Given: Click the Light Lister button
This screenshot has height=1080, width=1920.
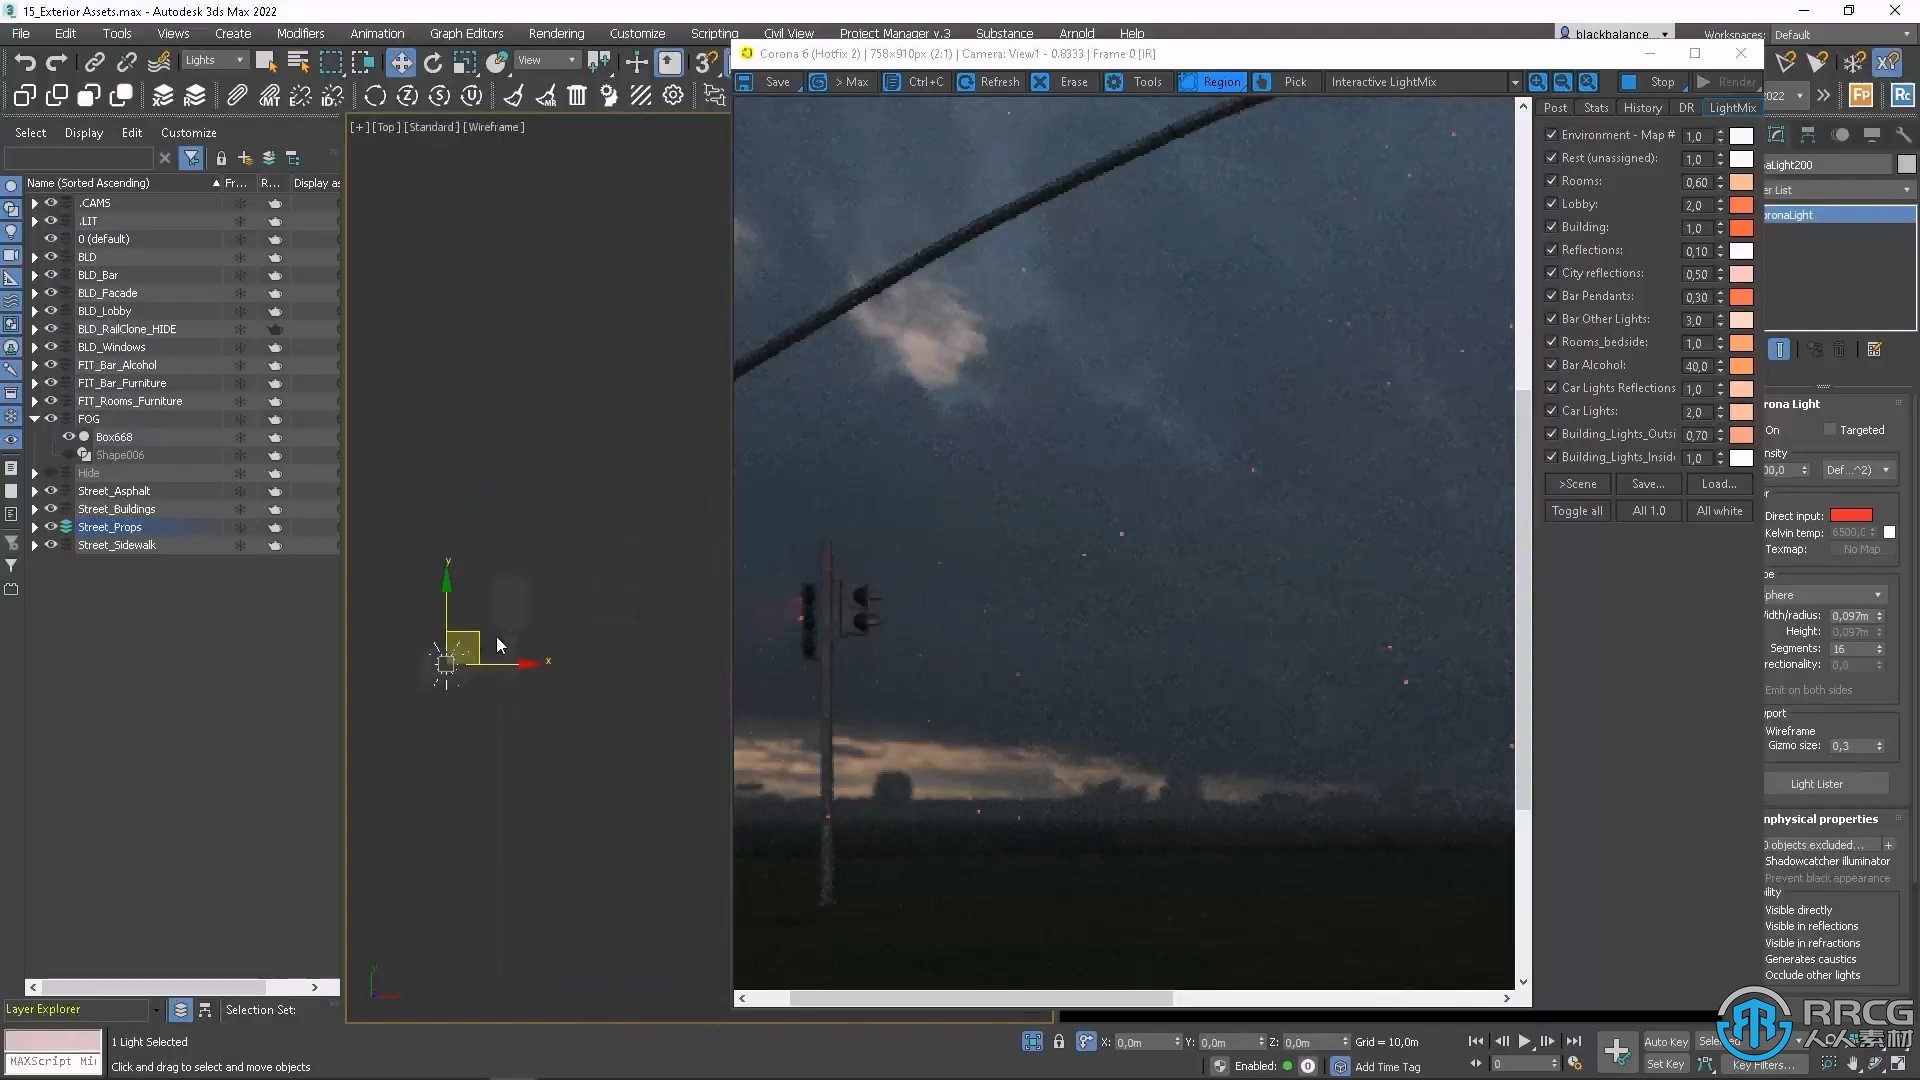Looking at the screenshot, I should (1818, 783).
